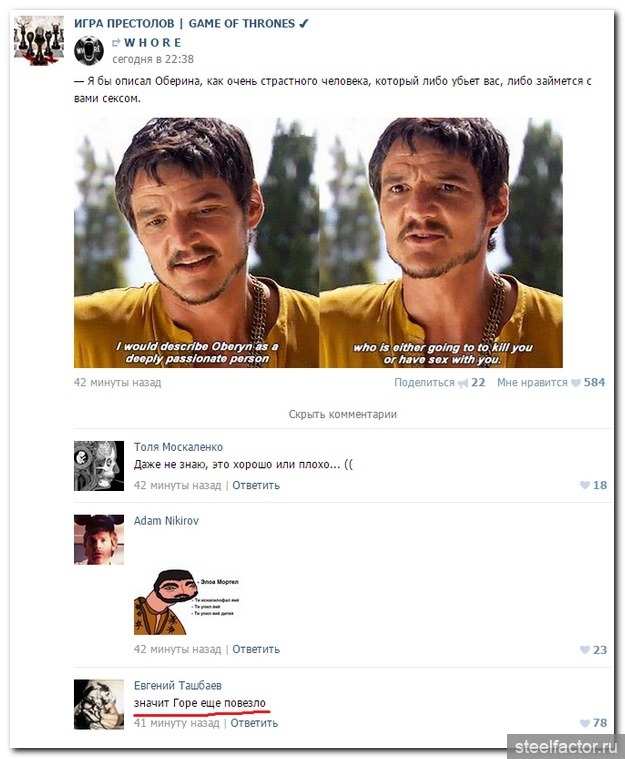Open Толя Москаленко's profile name
Viewport: 625px width, 759px height.
pos(178,447)
